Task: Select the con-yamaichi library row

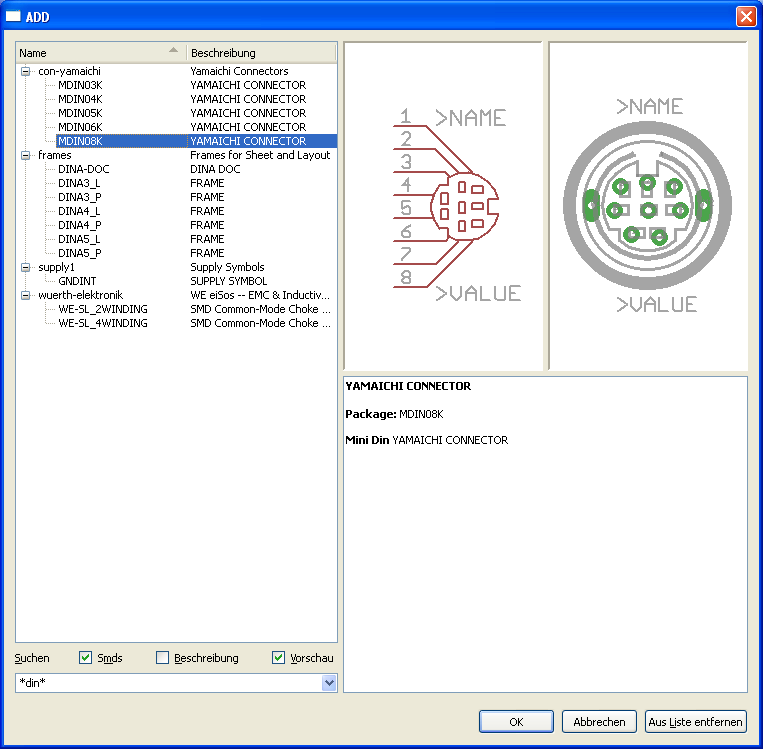Action: (70, 72)
